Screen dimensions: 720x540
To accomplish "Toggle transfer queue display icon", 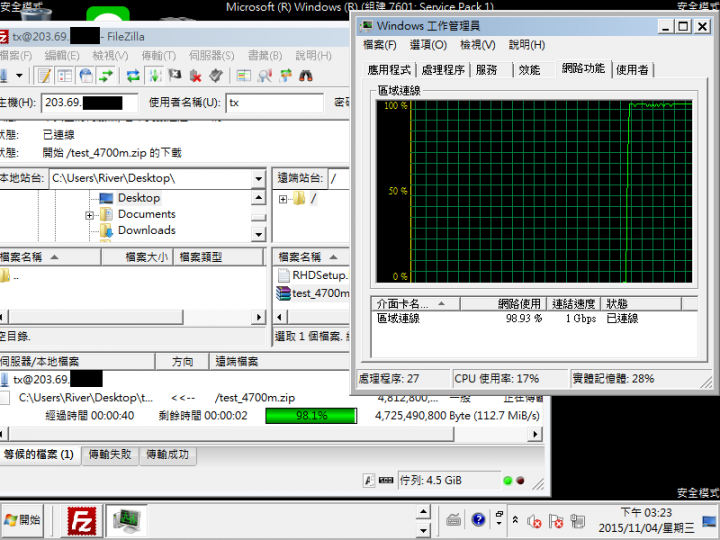I will [107, 75].
